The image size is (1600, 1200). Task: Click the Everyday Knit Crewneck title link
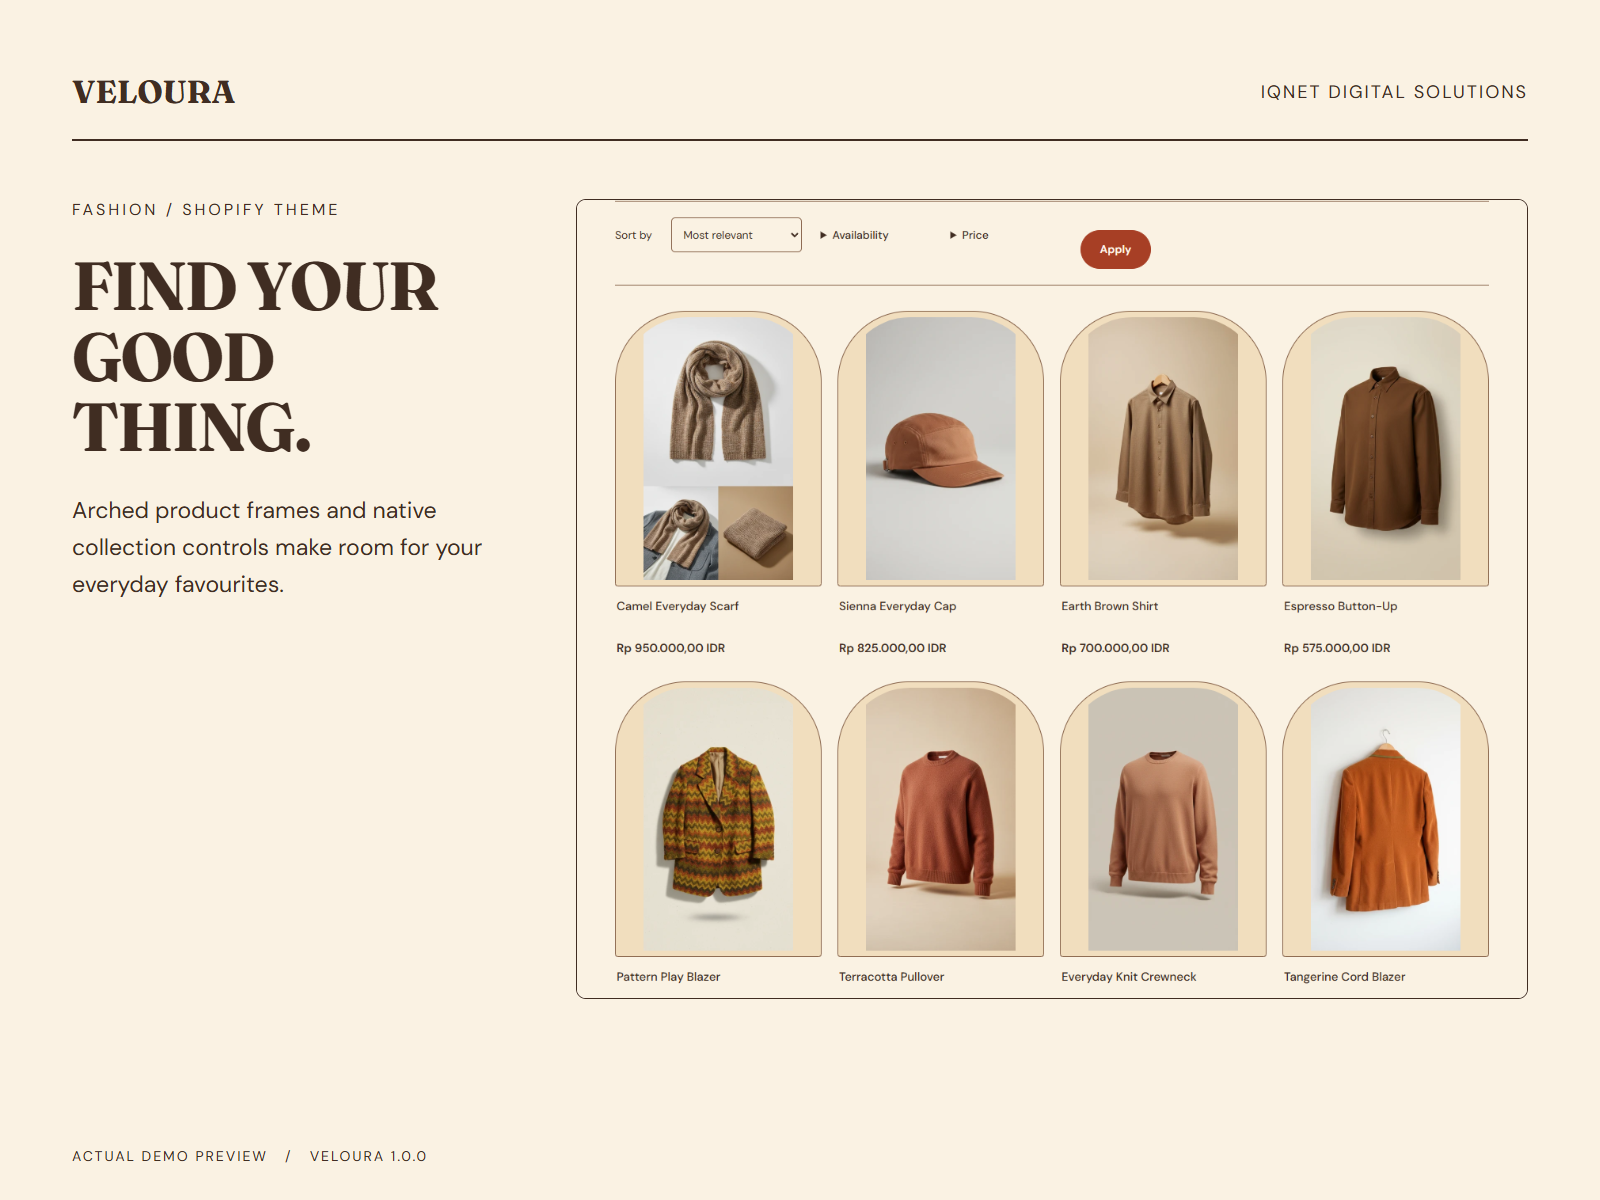1128,977
